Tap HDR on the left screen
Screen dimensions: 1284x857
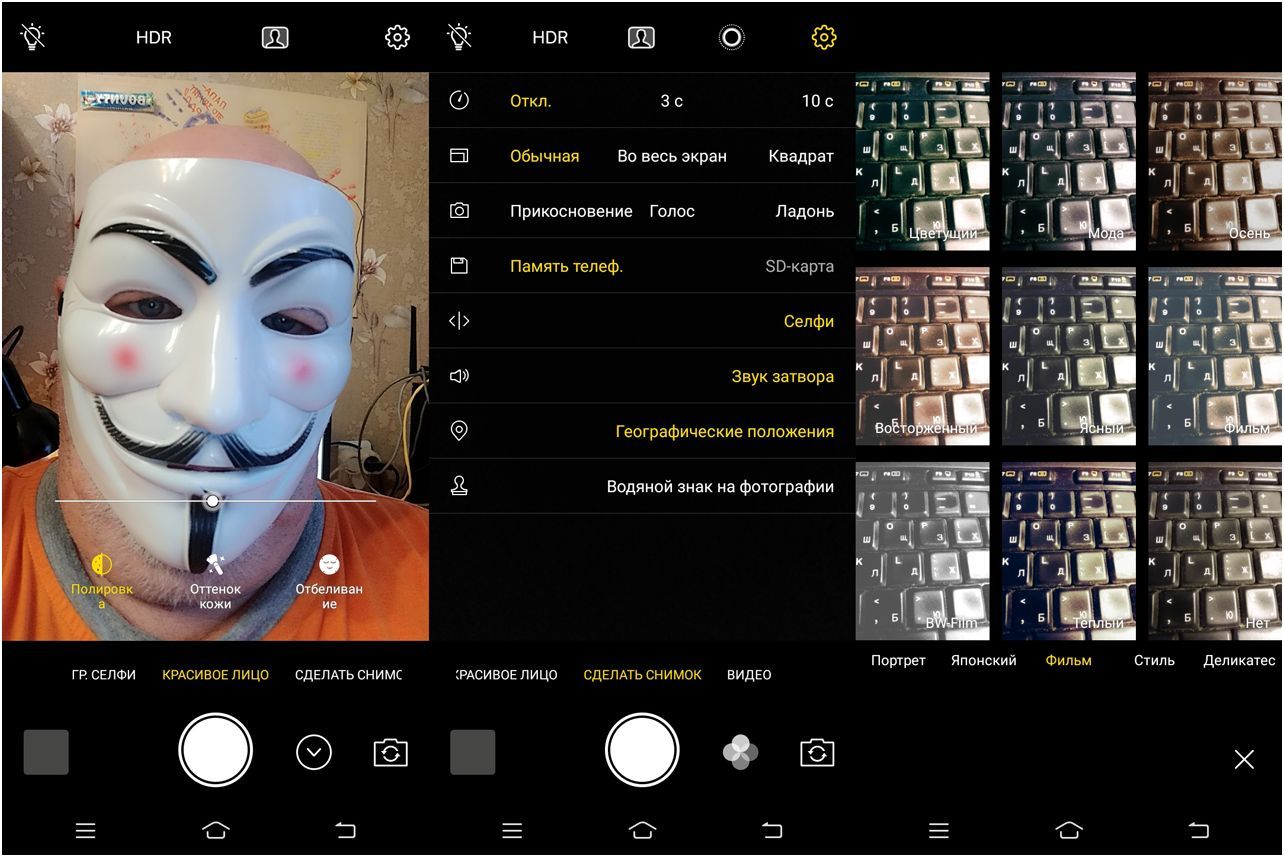pos(154,38)
